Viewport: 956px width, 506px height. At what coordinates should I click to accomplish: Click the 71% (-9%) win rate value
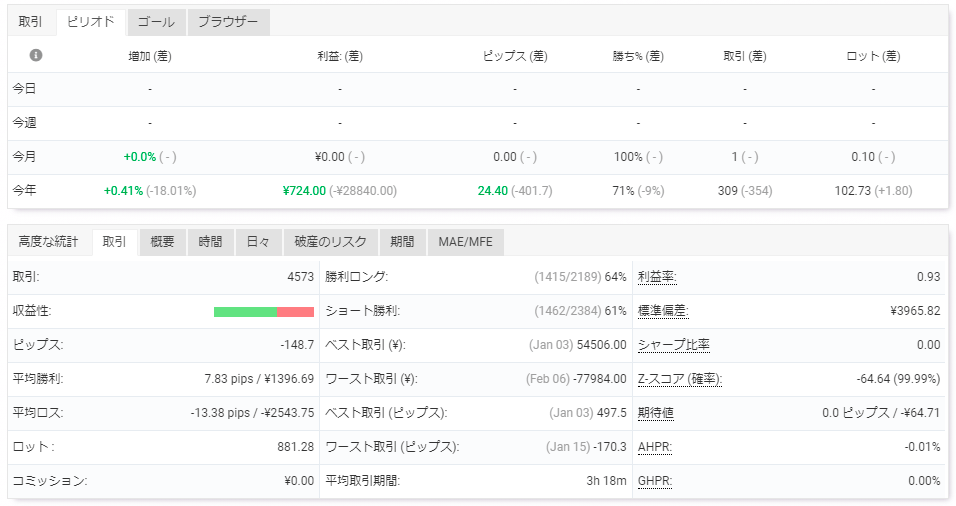(638, 191)
